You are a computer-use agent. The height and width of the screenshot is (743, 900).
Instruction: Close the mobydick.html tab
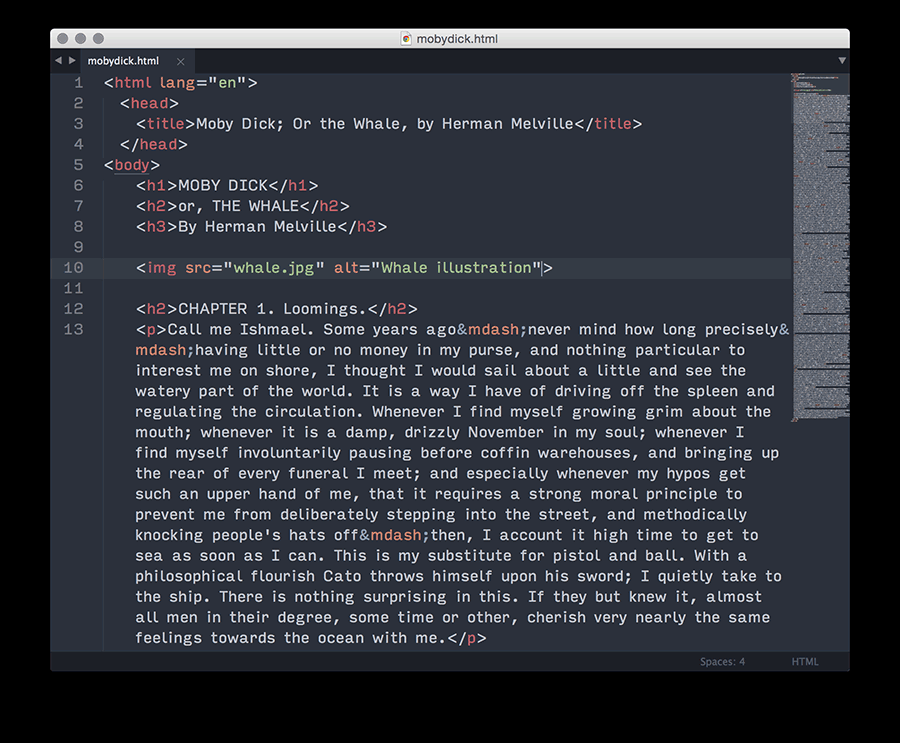point(181,61)
